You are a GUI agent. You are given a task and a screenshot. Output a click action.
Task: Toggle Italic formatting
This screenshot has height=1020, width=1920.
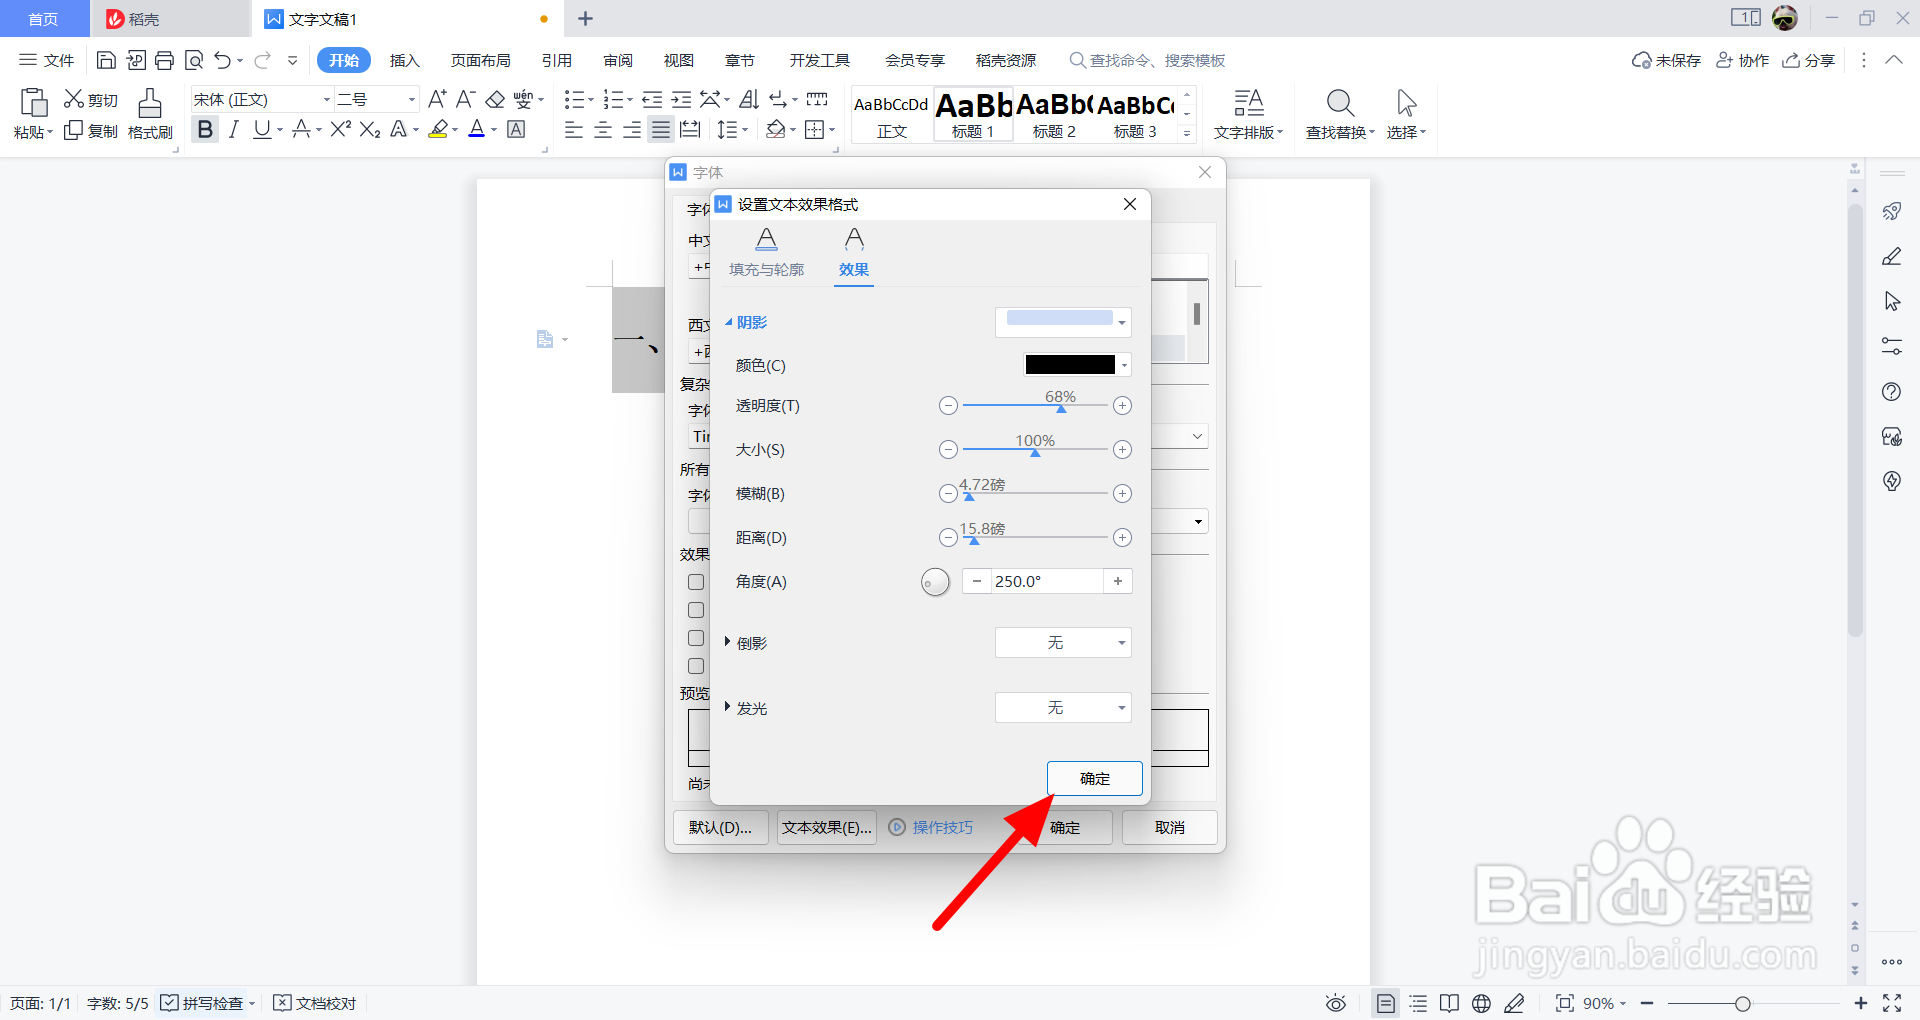tap(234, 130)
